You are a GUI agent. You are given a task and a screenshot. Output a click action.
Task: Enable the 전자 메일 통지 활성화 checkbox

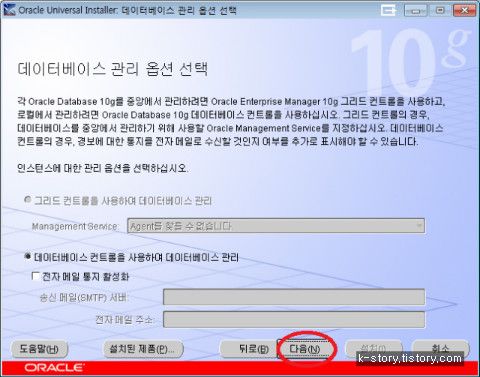pyautogui.click(x=35, y=276)
